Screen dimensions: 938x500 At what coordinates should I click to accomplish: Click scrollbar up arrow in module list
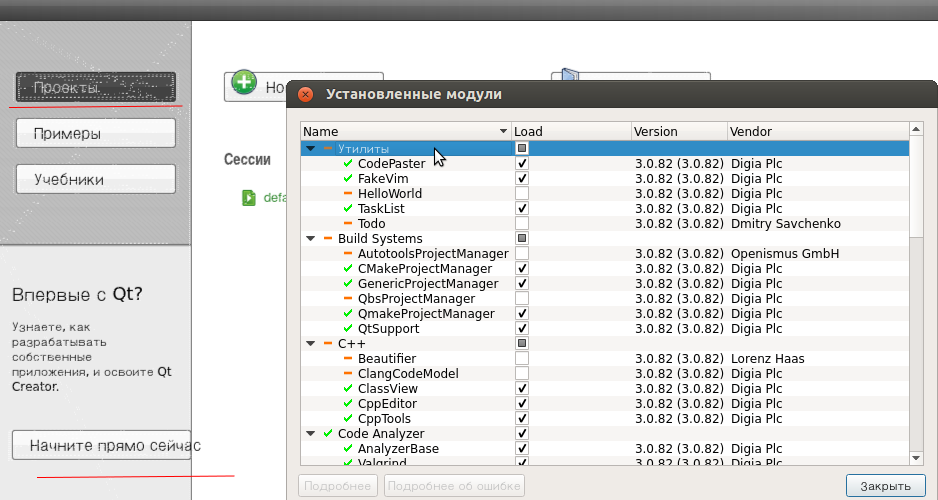click(x=916, y=129)
